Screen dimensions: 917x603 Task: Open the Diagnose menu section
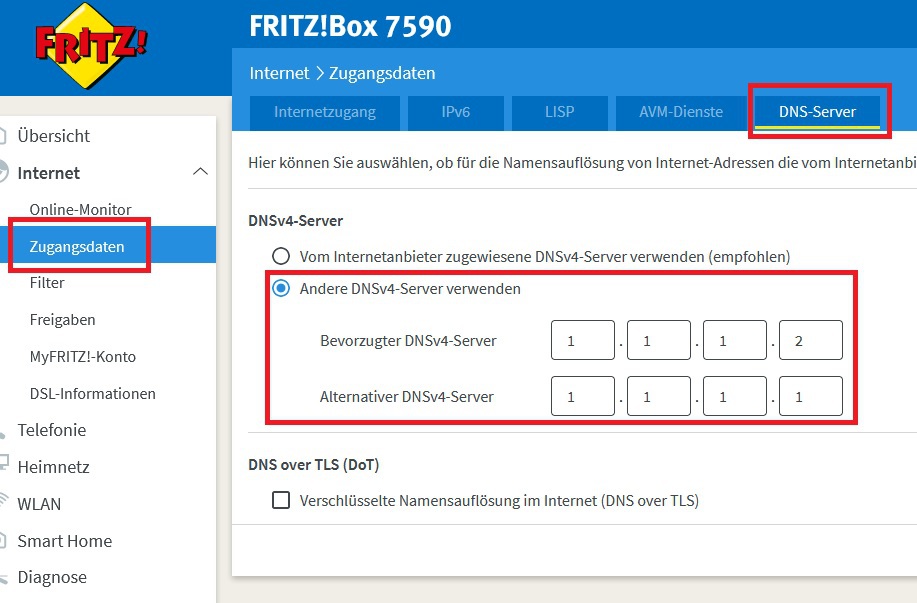coord(52,577)
